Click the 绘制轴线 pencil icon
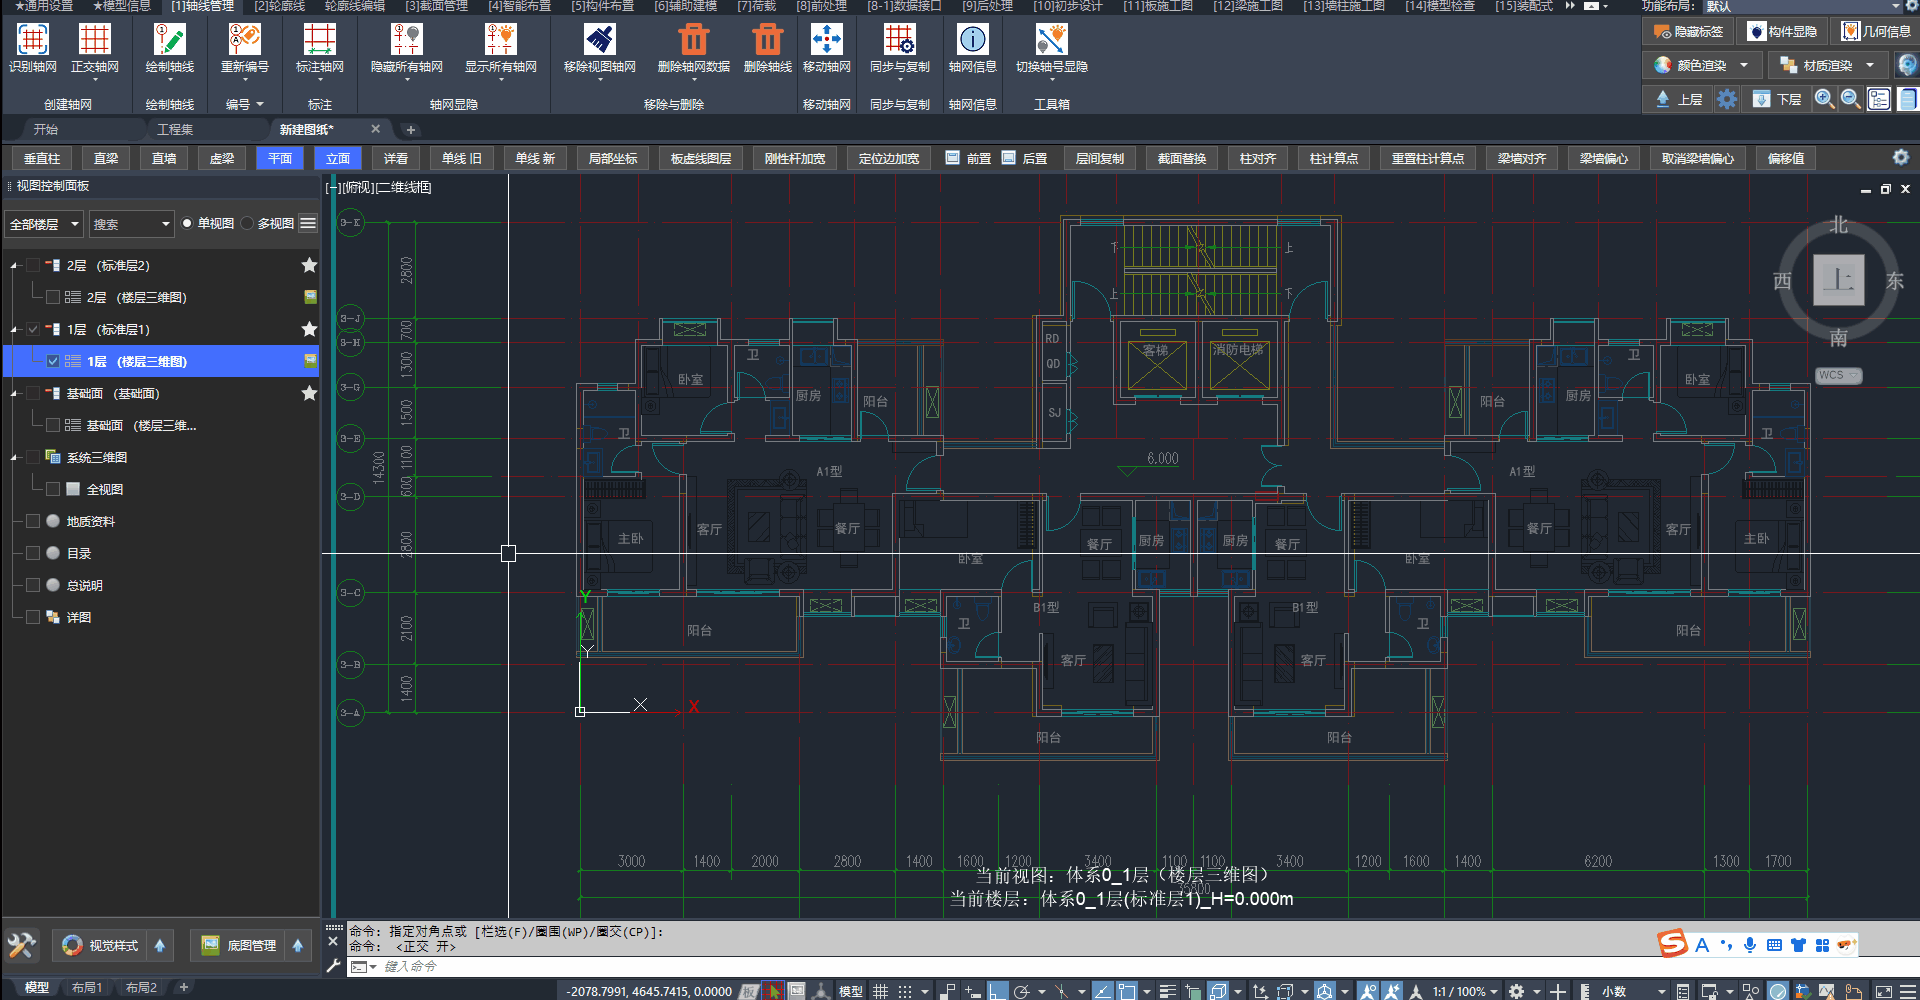 [169, 40]
